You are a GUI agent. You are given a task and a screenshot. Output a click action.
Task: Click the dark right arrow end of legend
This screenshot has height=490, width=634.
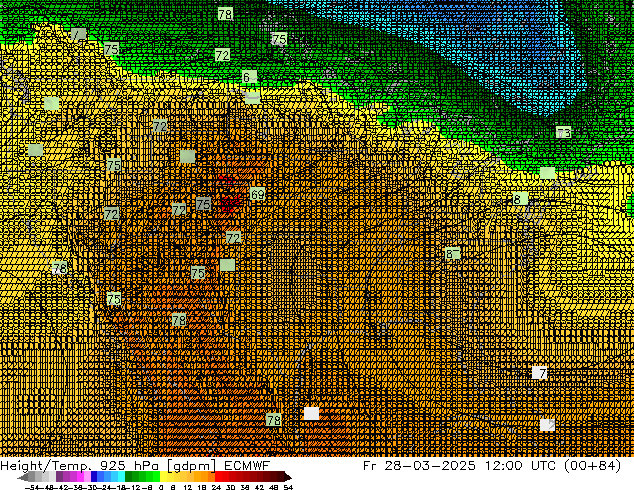pos(288,477)
